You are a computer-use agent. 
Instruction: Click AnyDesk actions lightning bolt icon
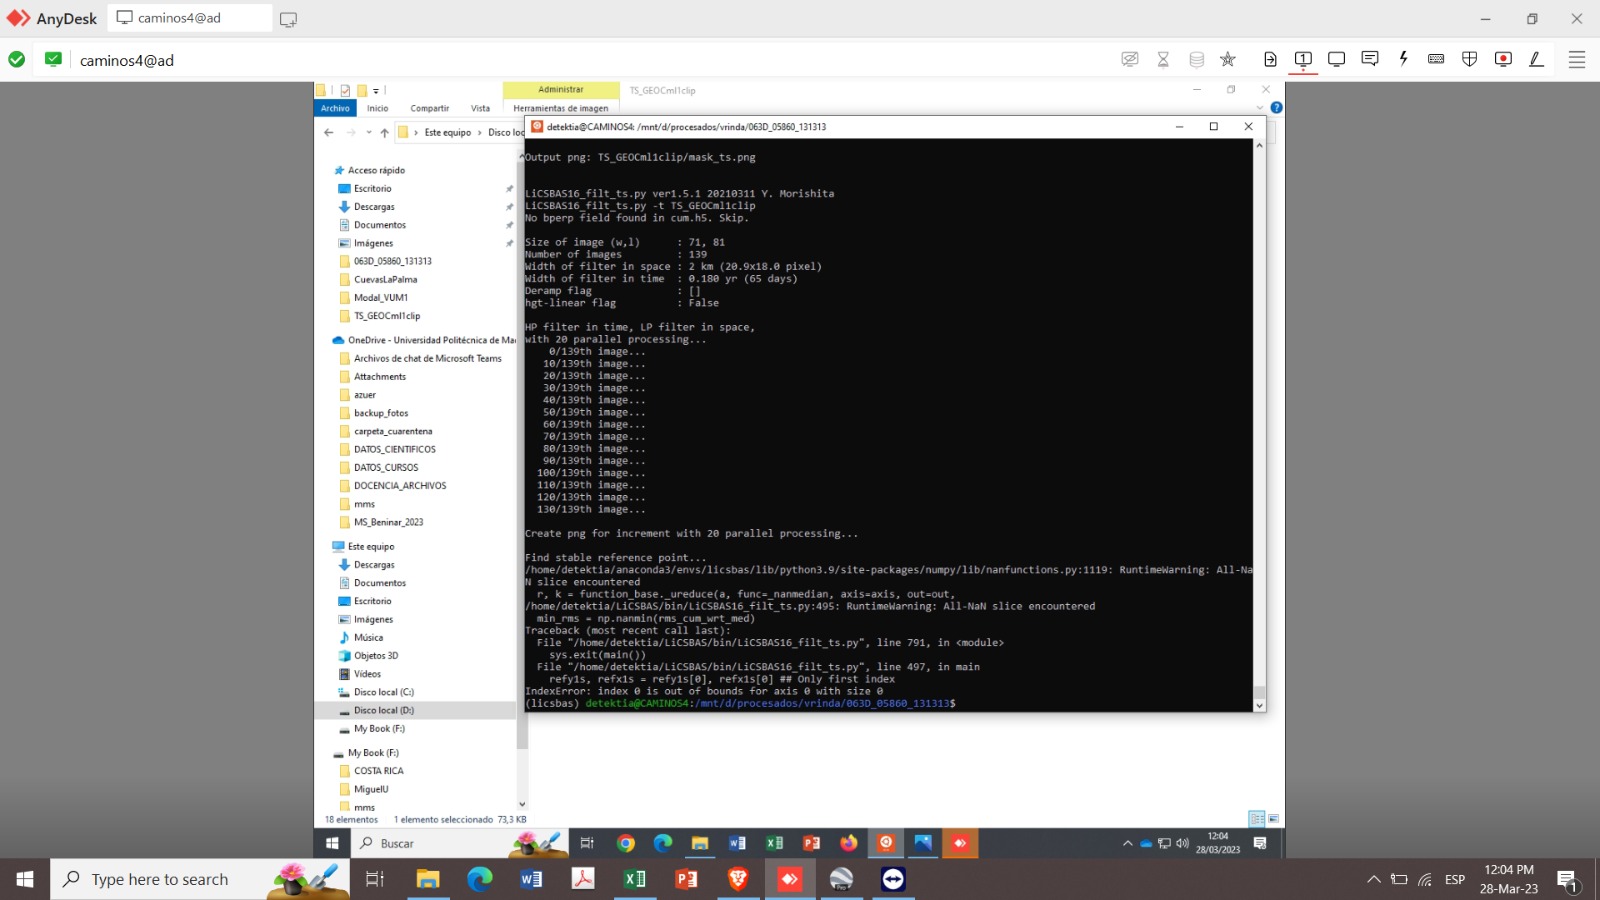[1403, 59]
